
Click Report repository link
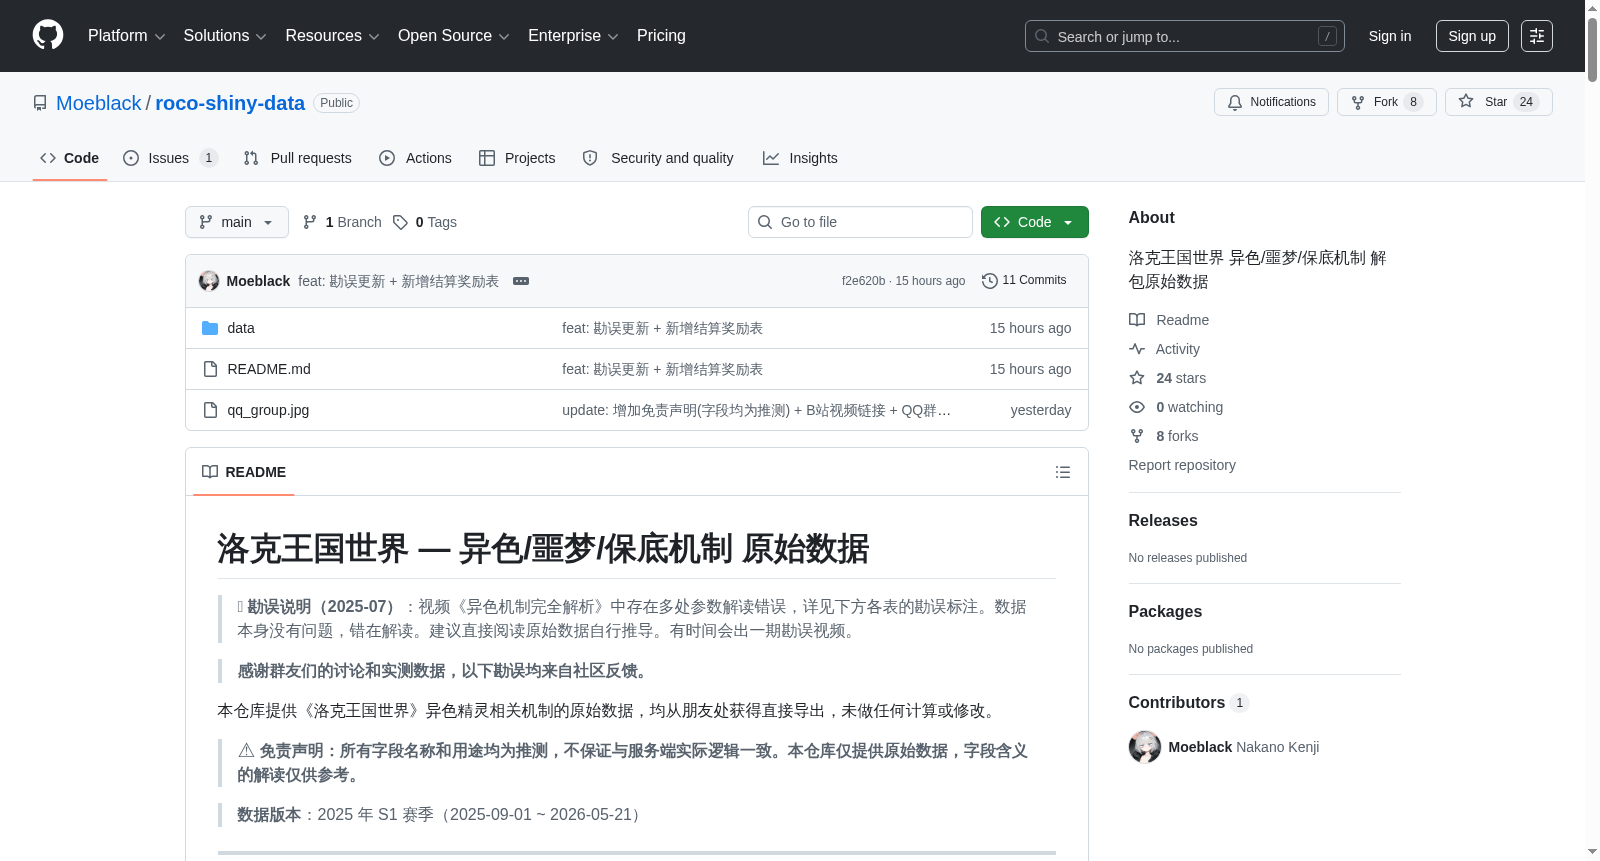pyautogui.click(x=1182, y=465)
